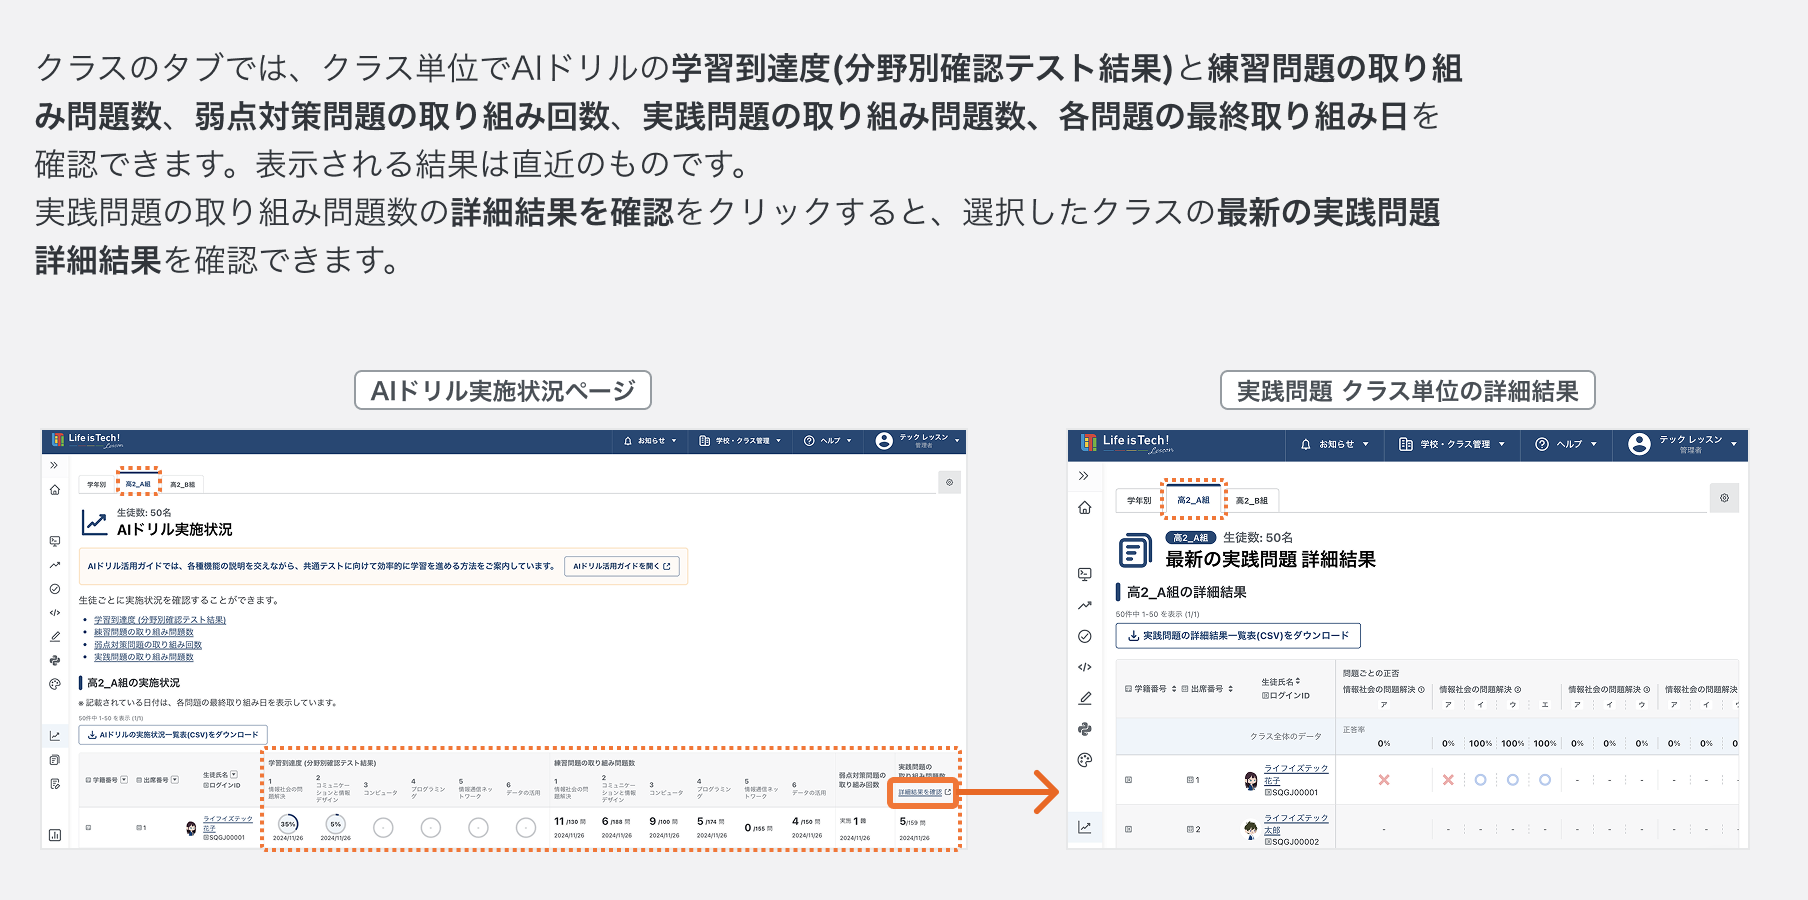Open the code brackets icon in left screenshot sidebar
This screenshot has height=900, width=1808.
pyautogui.click(x=55, y=613)
